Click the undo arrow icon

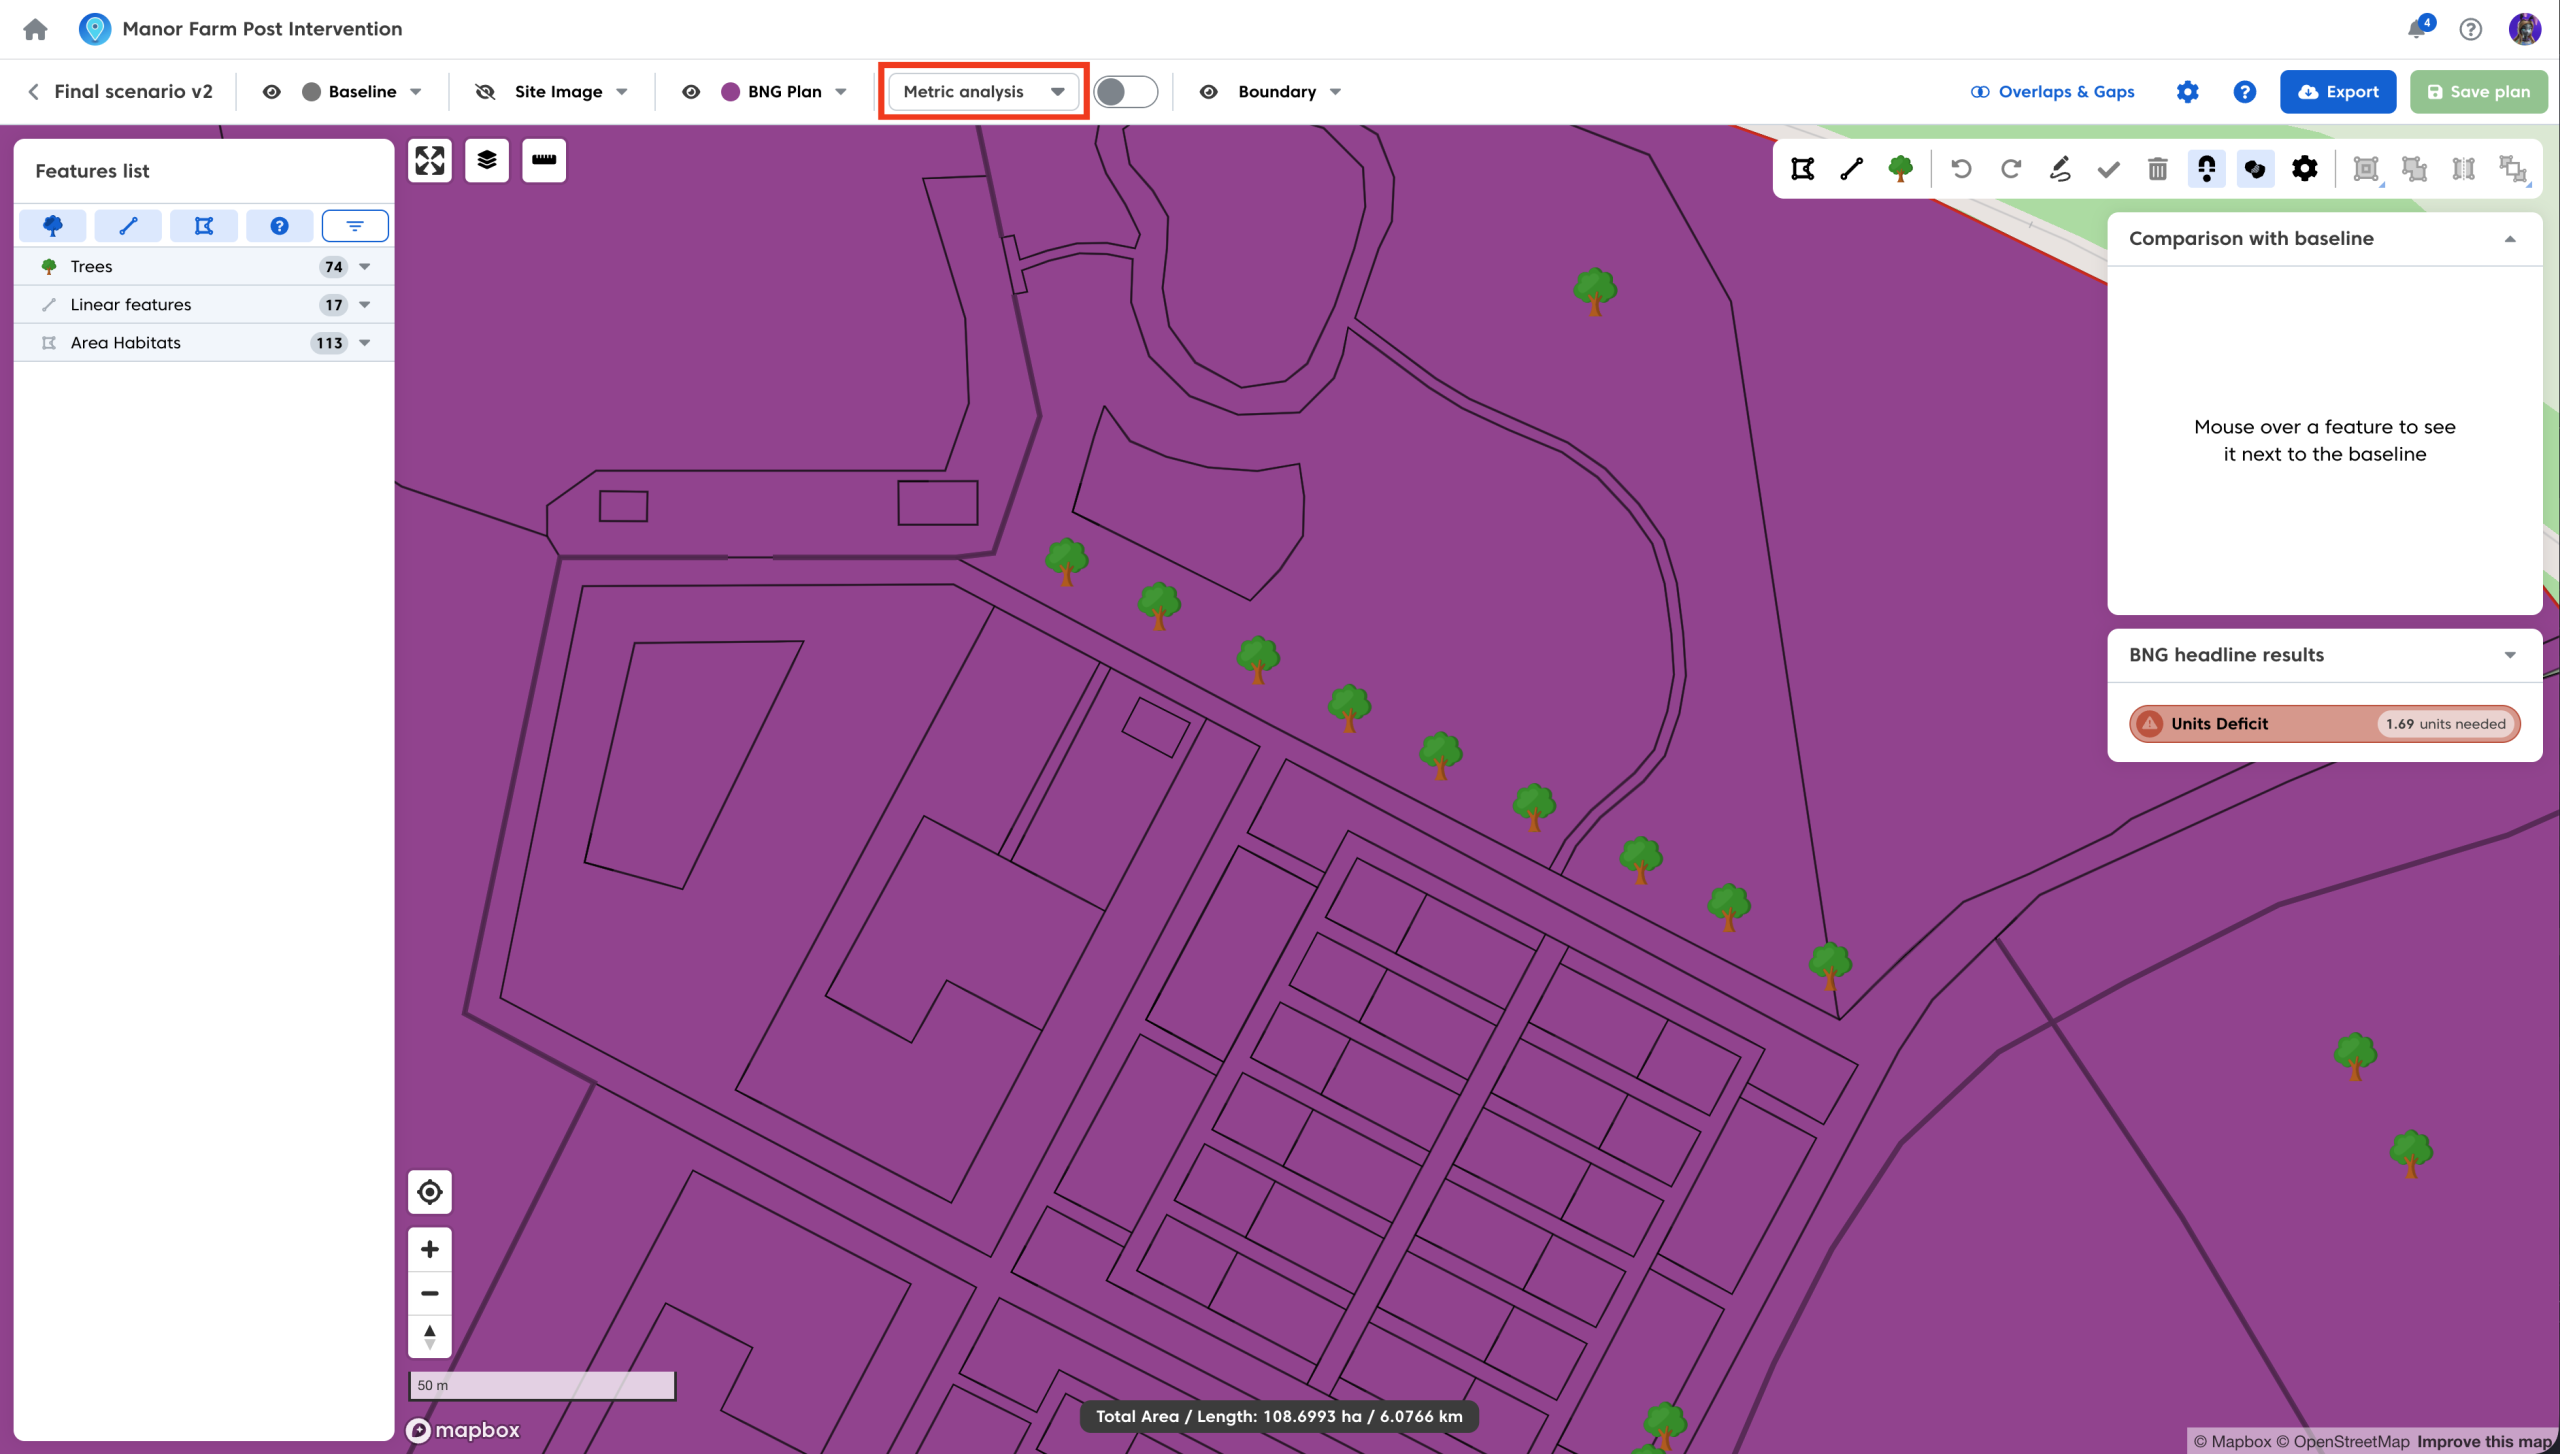[x=1961, y=169]
